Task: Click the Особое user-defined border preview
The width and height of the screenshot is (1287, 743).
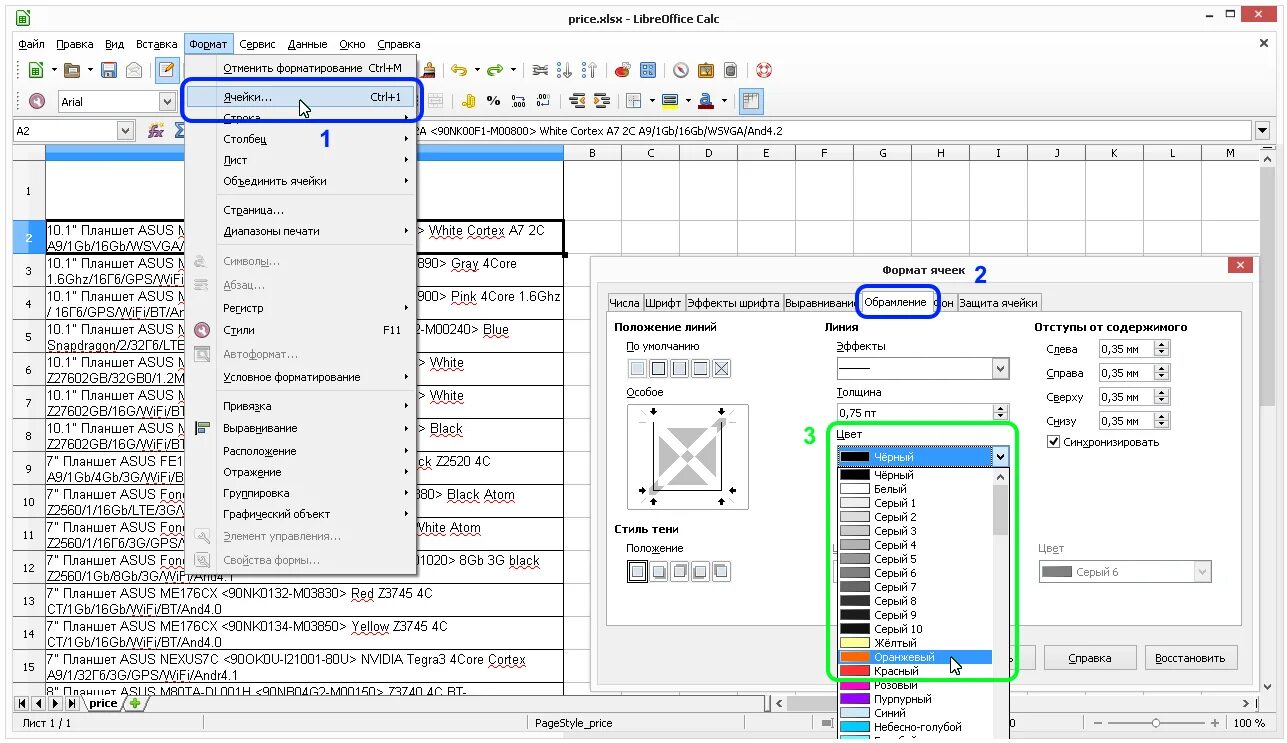Action: coord(686,455)
